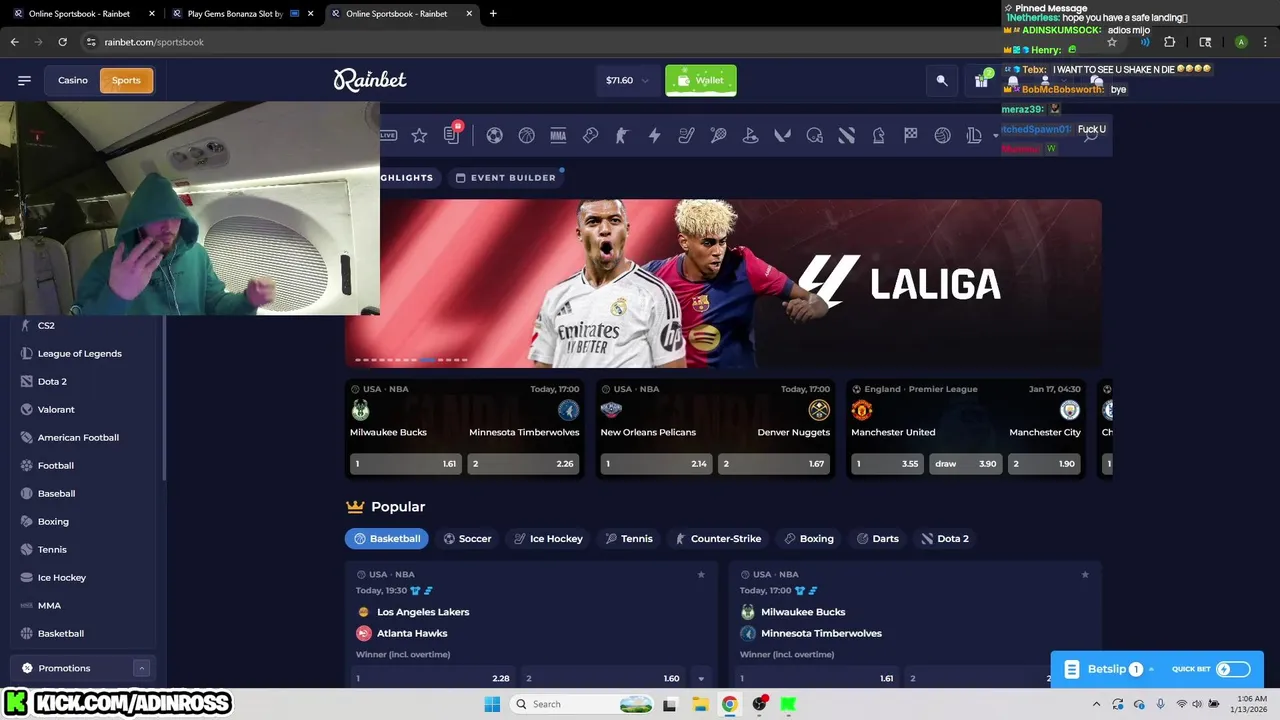Select the Dota 2 popular filter
This screenshot has height=720, width=1280.
pyautogui.click(x=945, y=538)
